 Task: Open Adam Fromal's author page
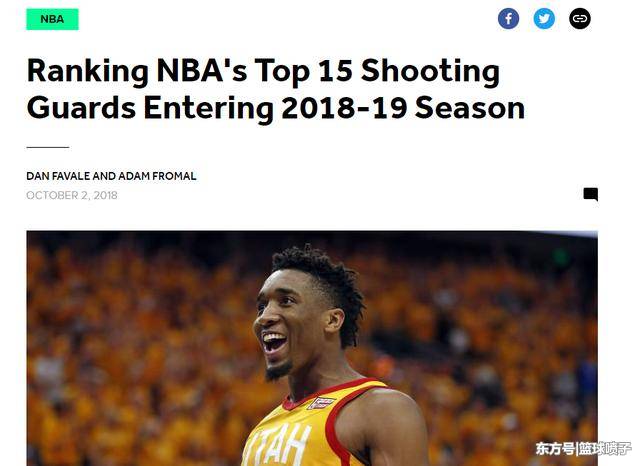(158, 176)
